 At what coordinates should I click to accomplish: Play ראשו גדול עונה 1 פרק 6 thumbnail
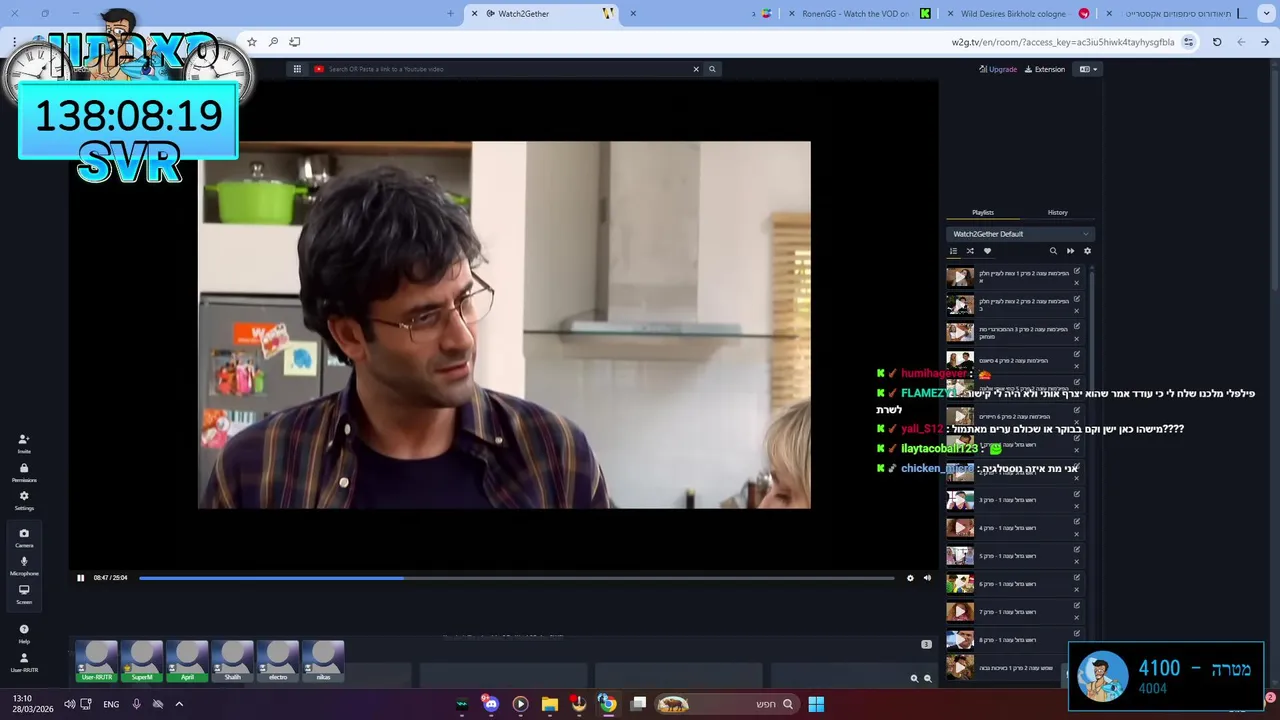pyautogui.click(x=960, y=583)
